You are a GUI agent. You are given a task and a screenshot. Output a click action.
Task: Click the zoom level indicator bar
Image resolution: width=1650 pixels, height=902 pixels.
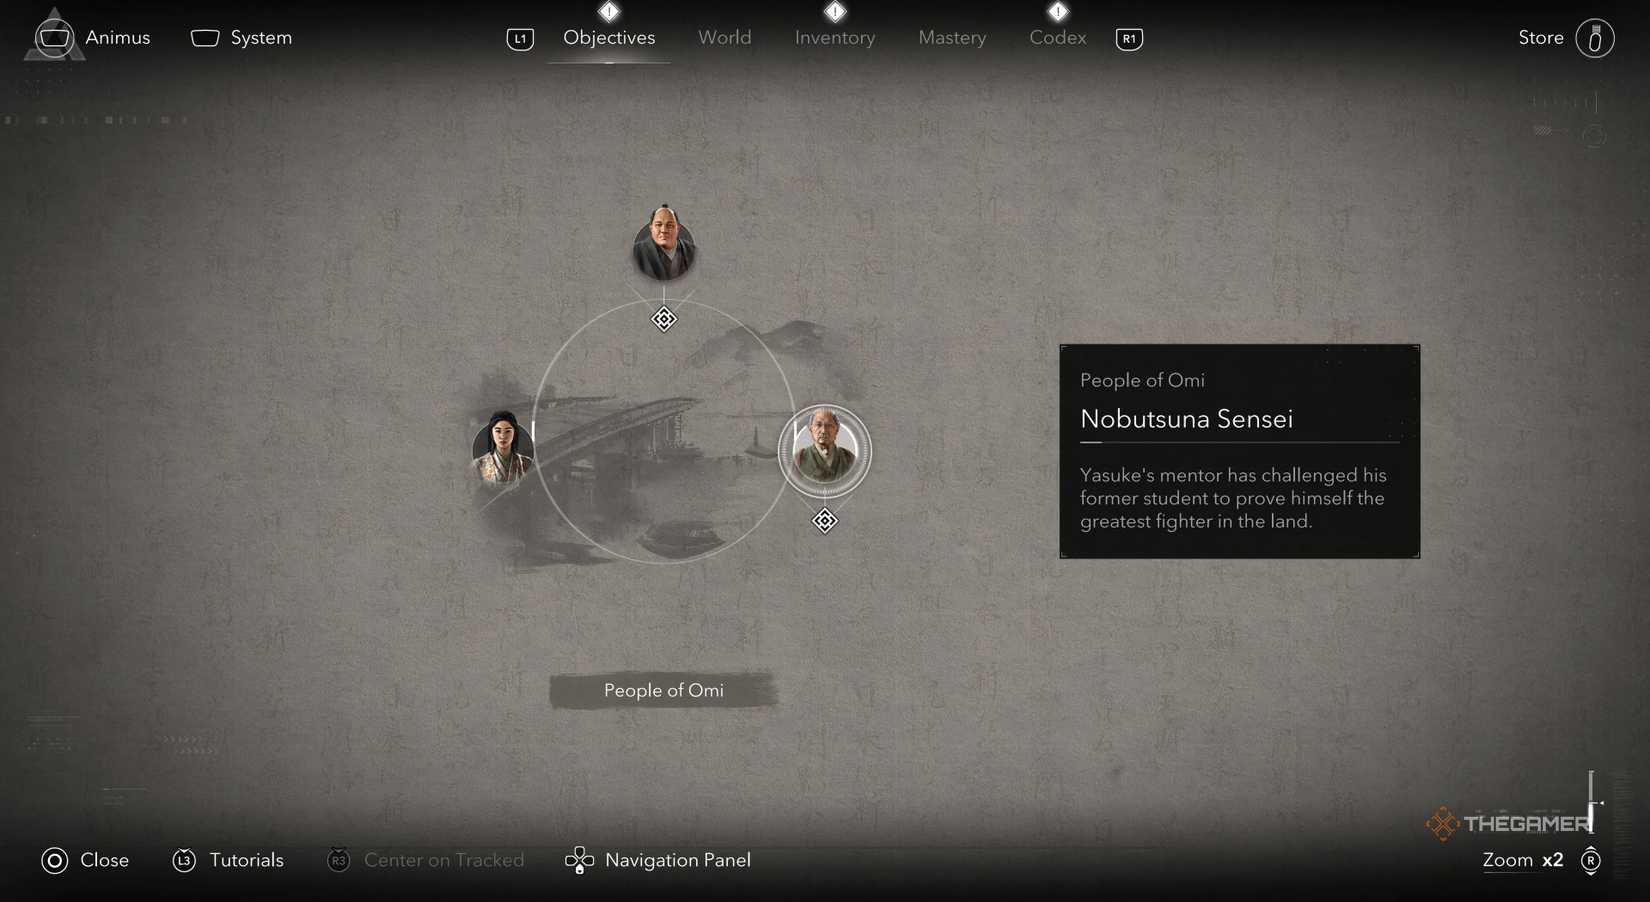point(1593,800)
